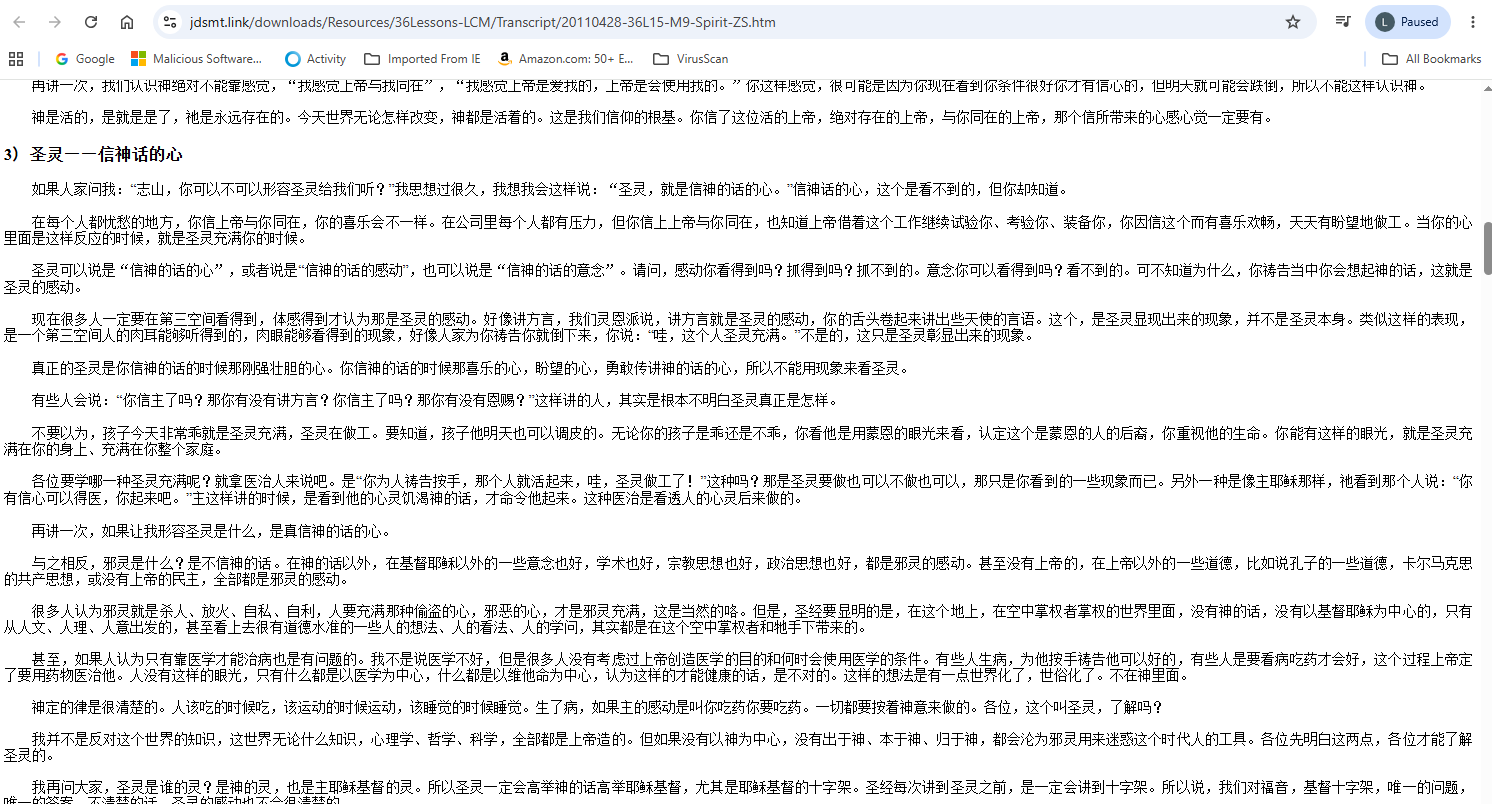Open the apps grid icon in bookmarks bar
The width and height of the screenshot is (1492, 804).
16,59
